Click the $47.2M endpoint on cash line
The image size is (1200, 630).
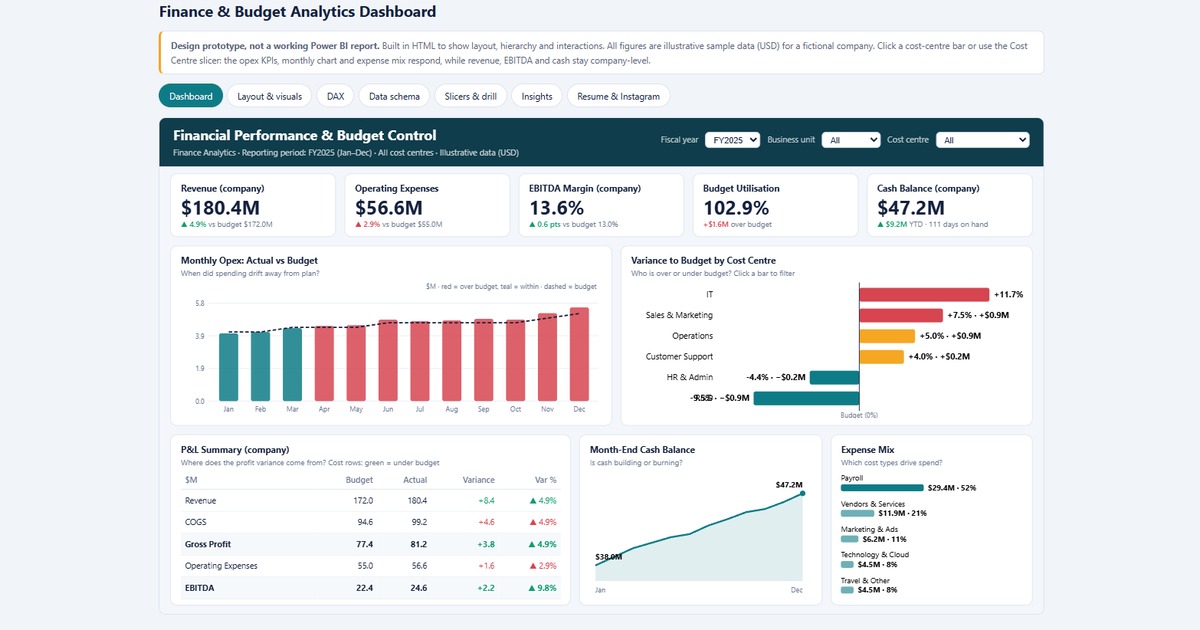tap(802, 494)
